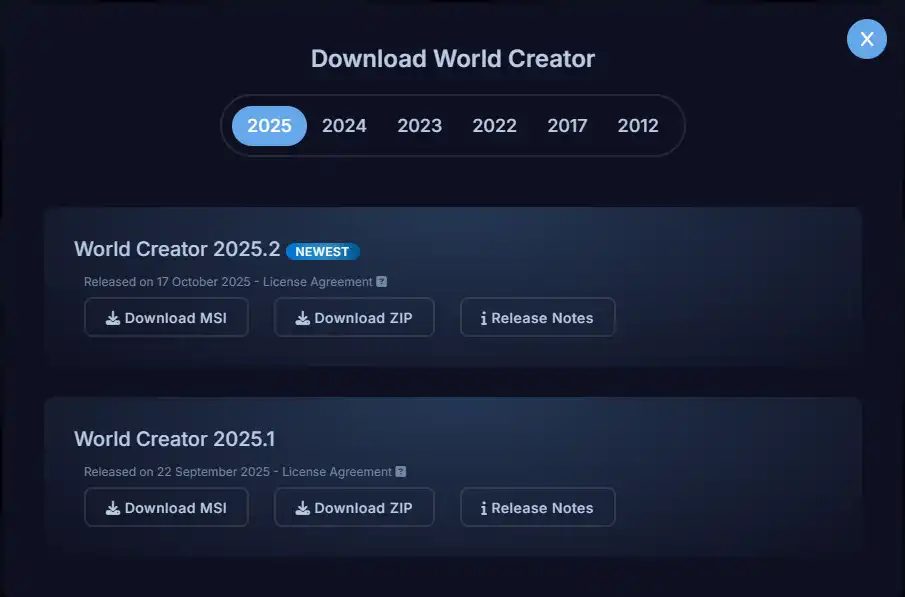Click help icon beside 17 October License Agreement
This screenshot has height=597, width=905.
pos(382,282)
